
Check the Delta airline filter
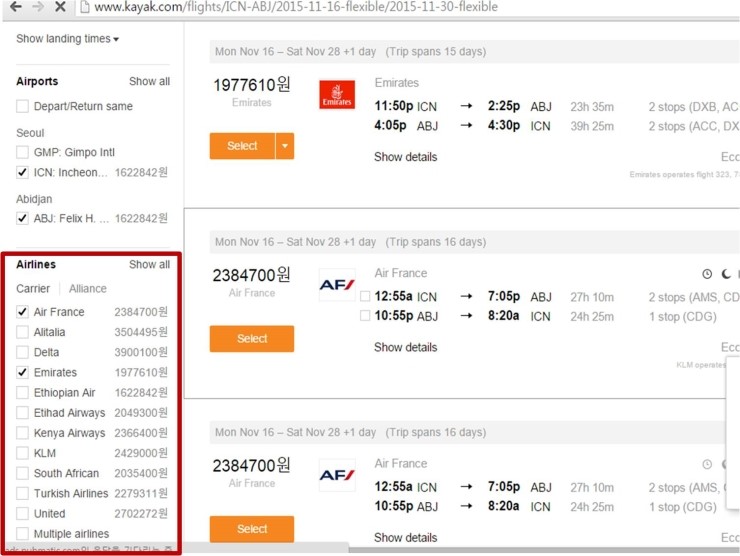coord(22,352)
